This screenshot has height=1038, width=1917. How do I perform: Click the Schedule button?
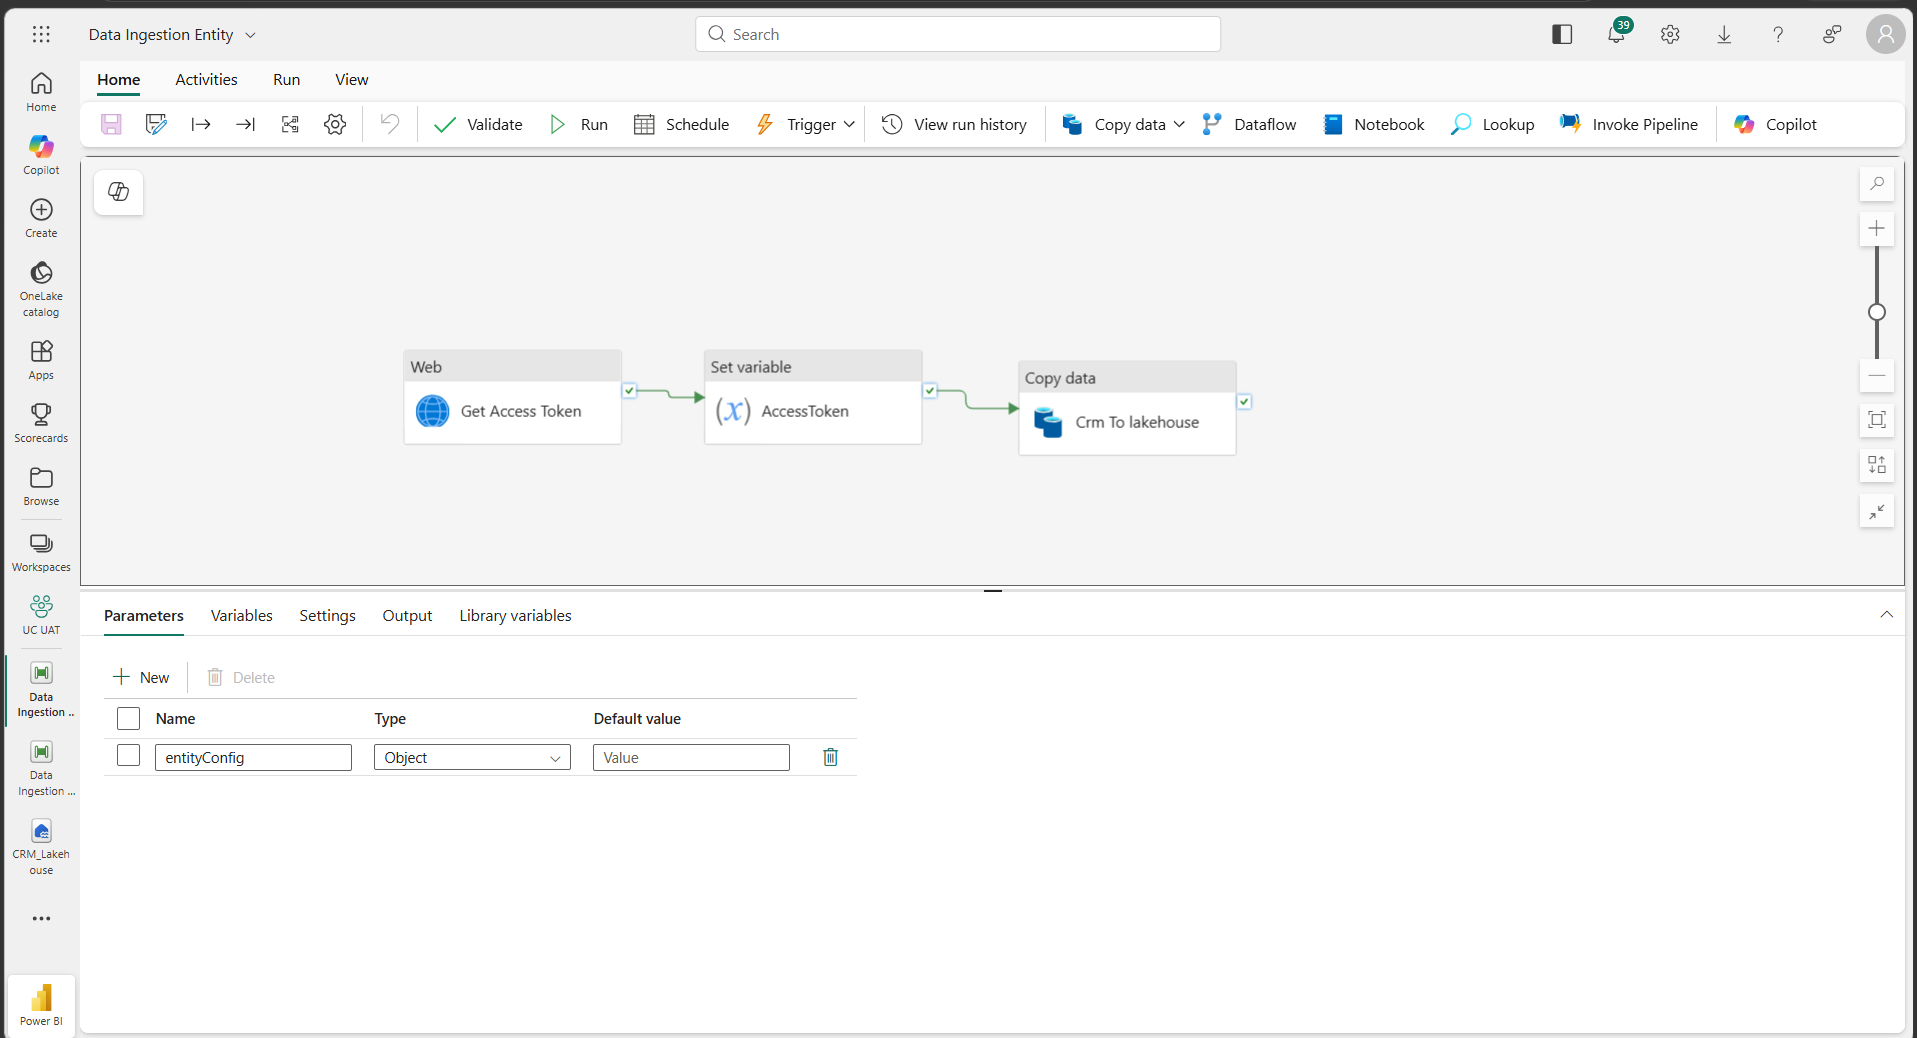tap(681, 124)
